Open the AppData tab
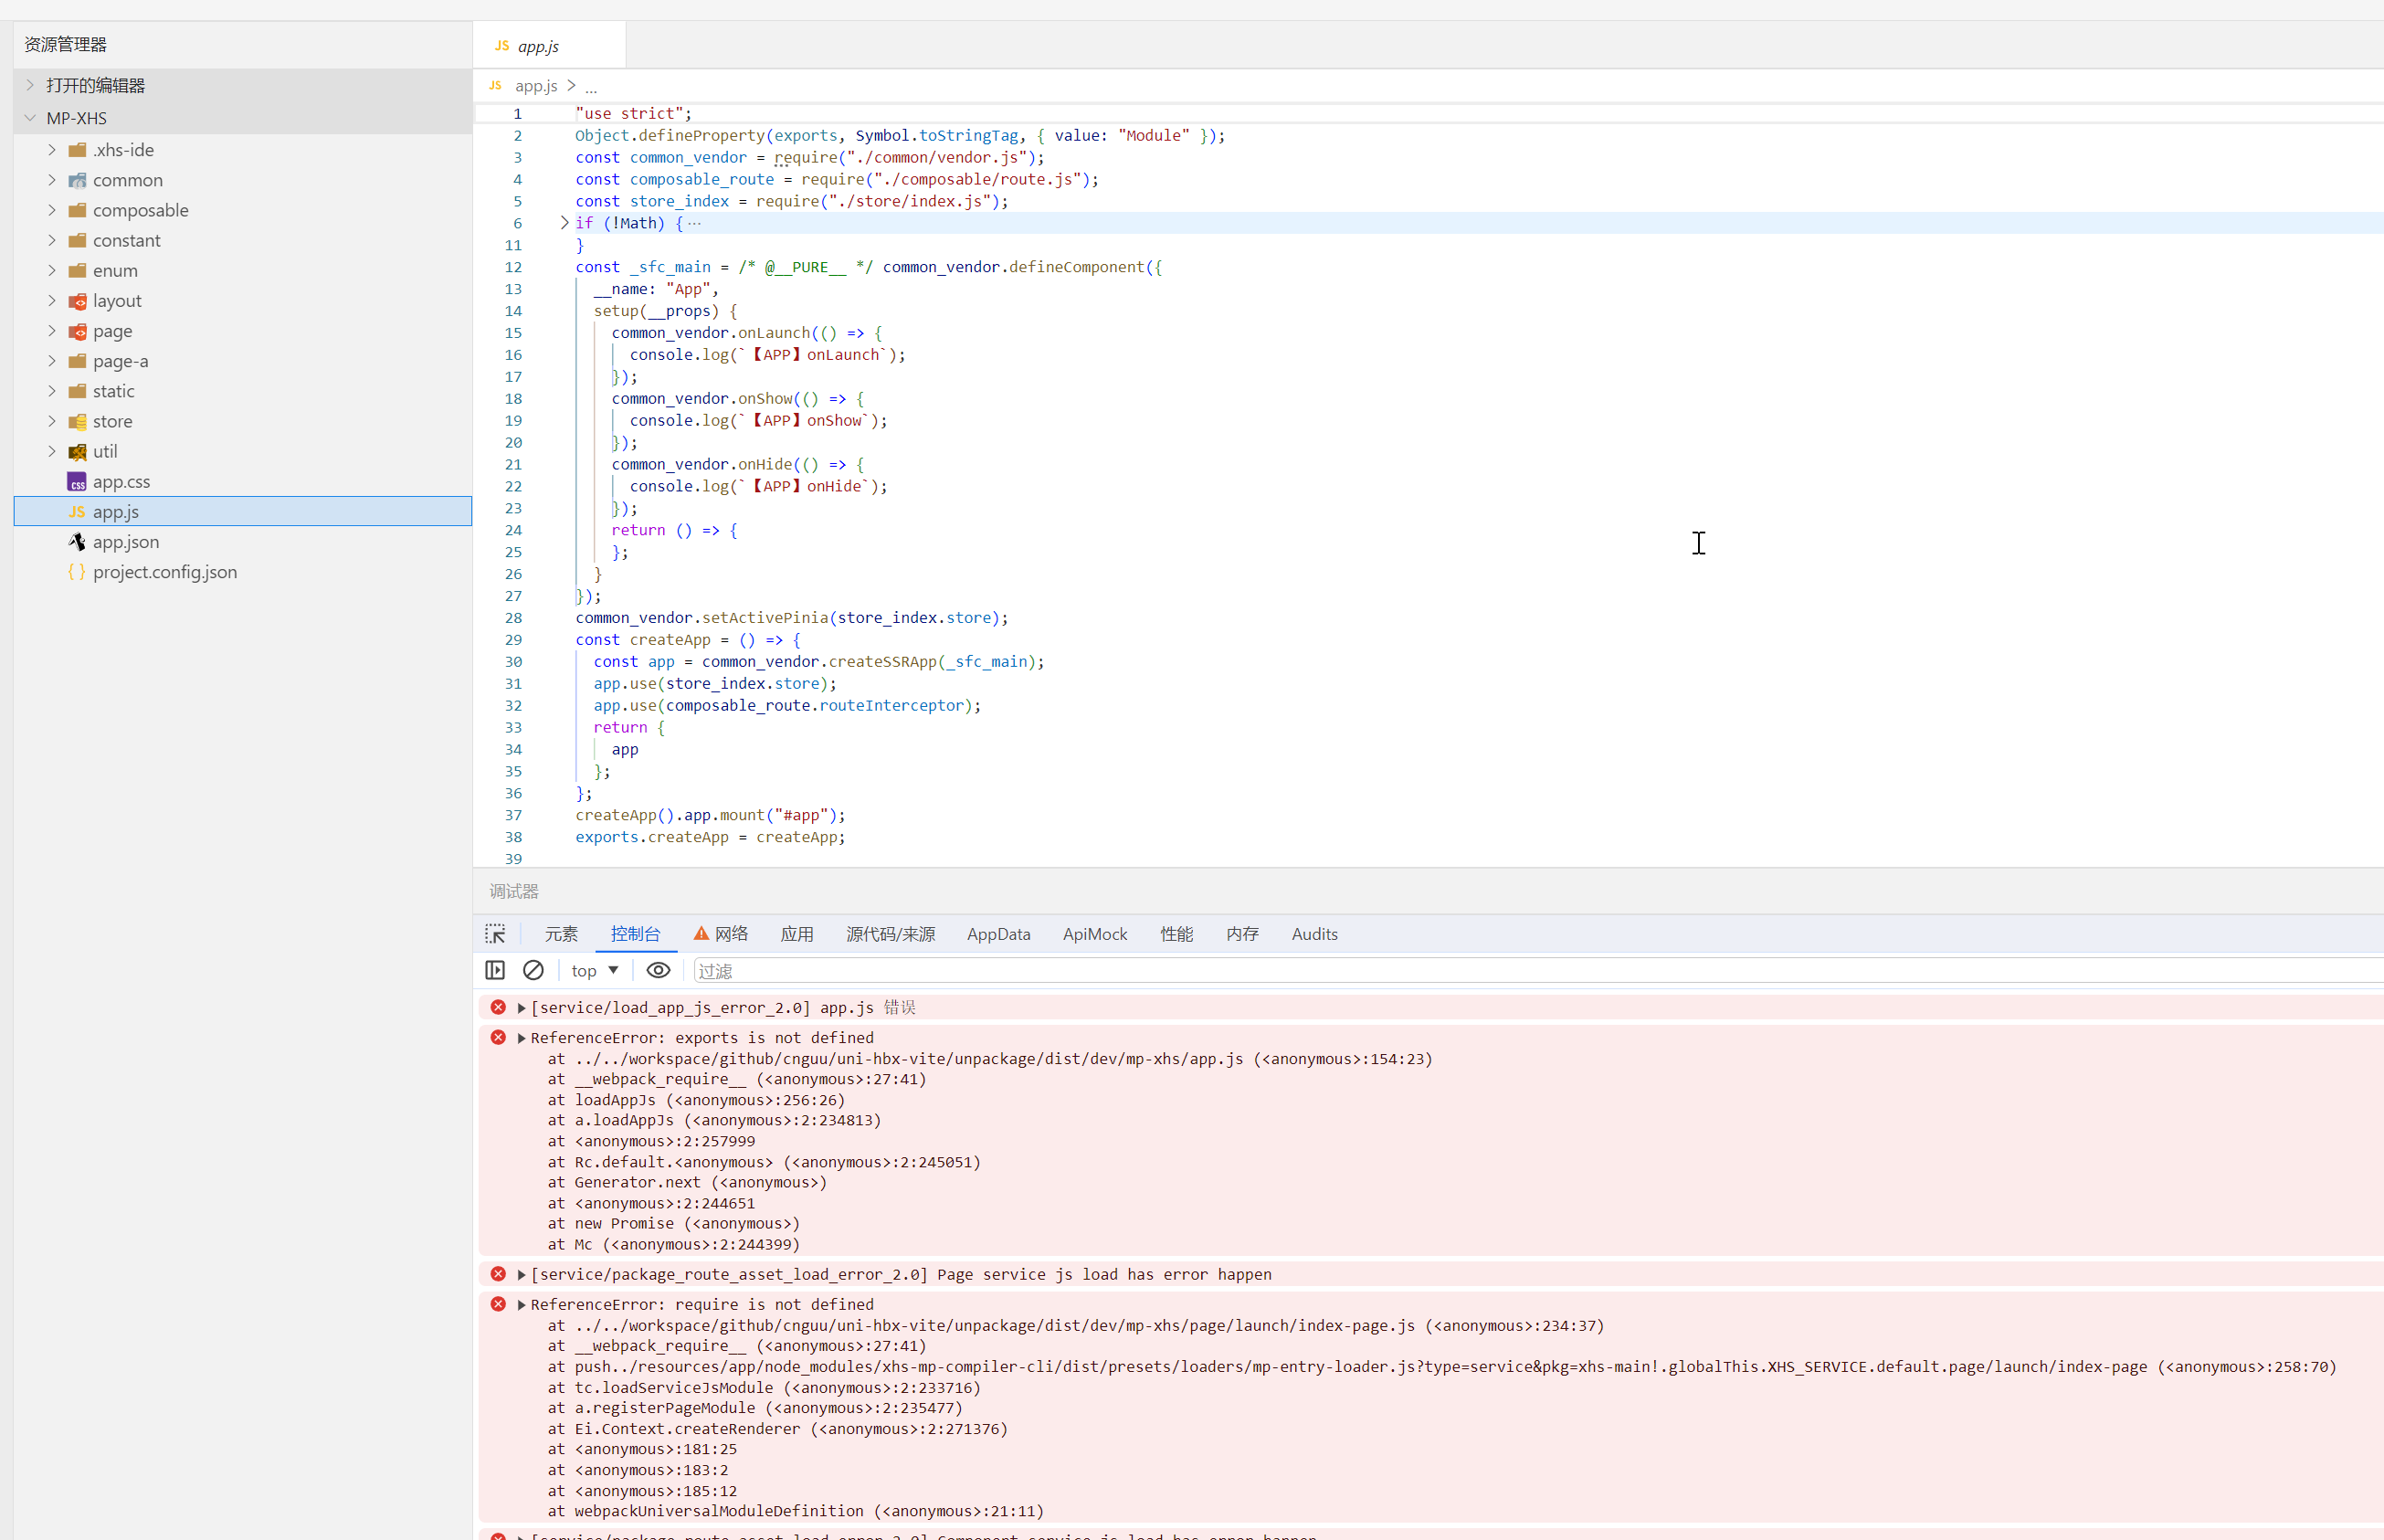 pos(997,934)
